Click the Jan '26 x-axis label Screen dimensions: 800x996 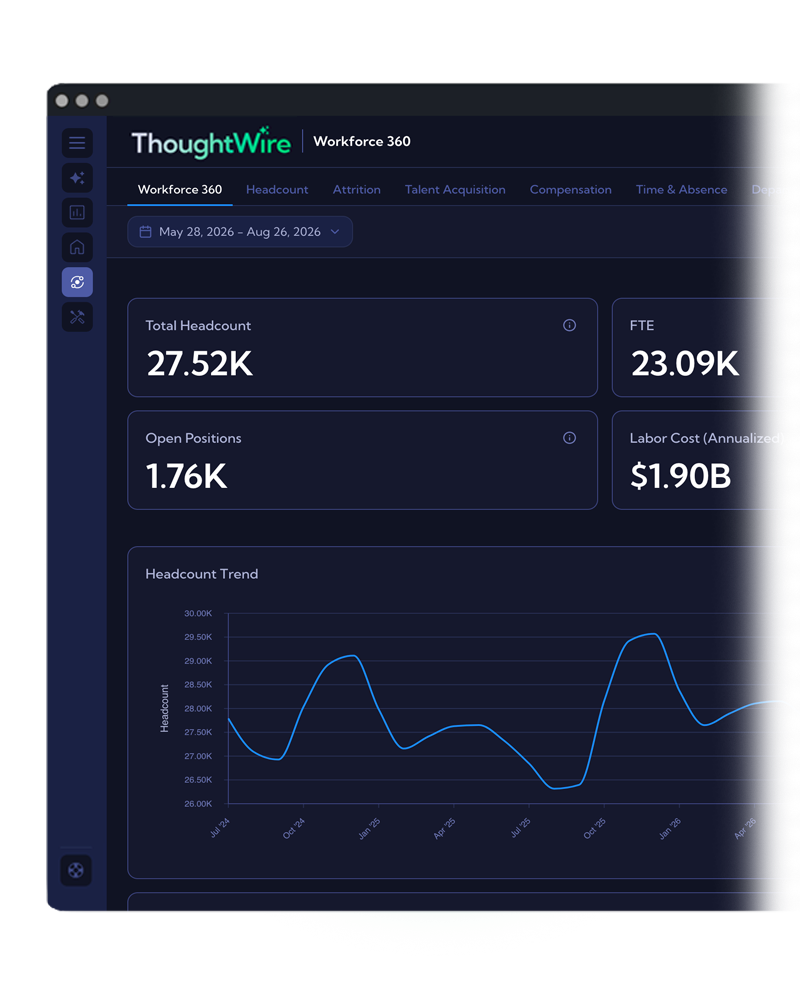[670, 829]
